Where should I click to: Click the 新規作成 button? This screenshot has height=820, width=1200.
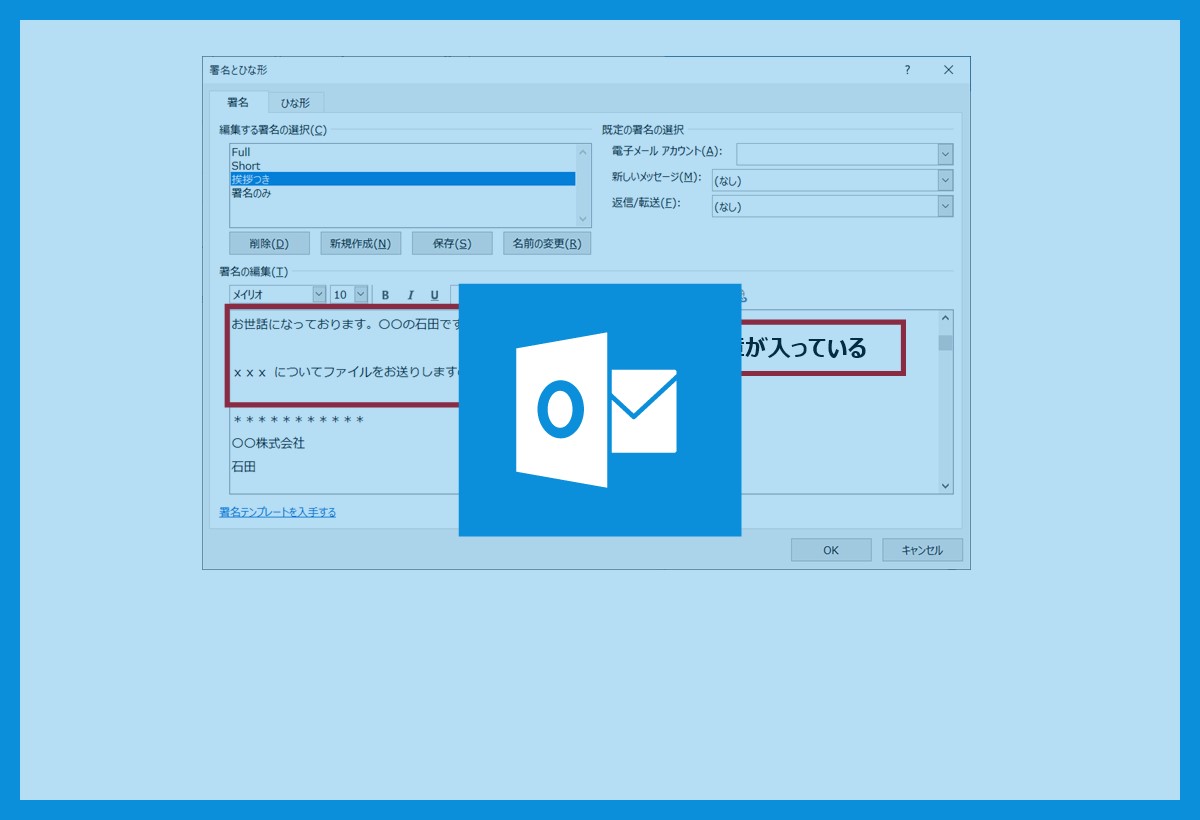tap(361, 244)
